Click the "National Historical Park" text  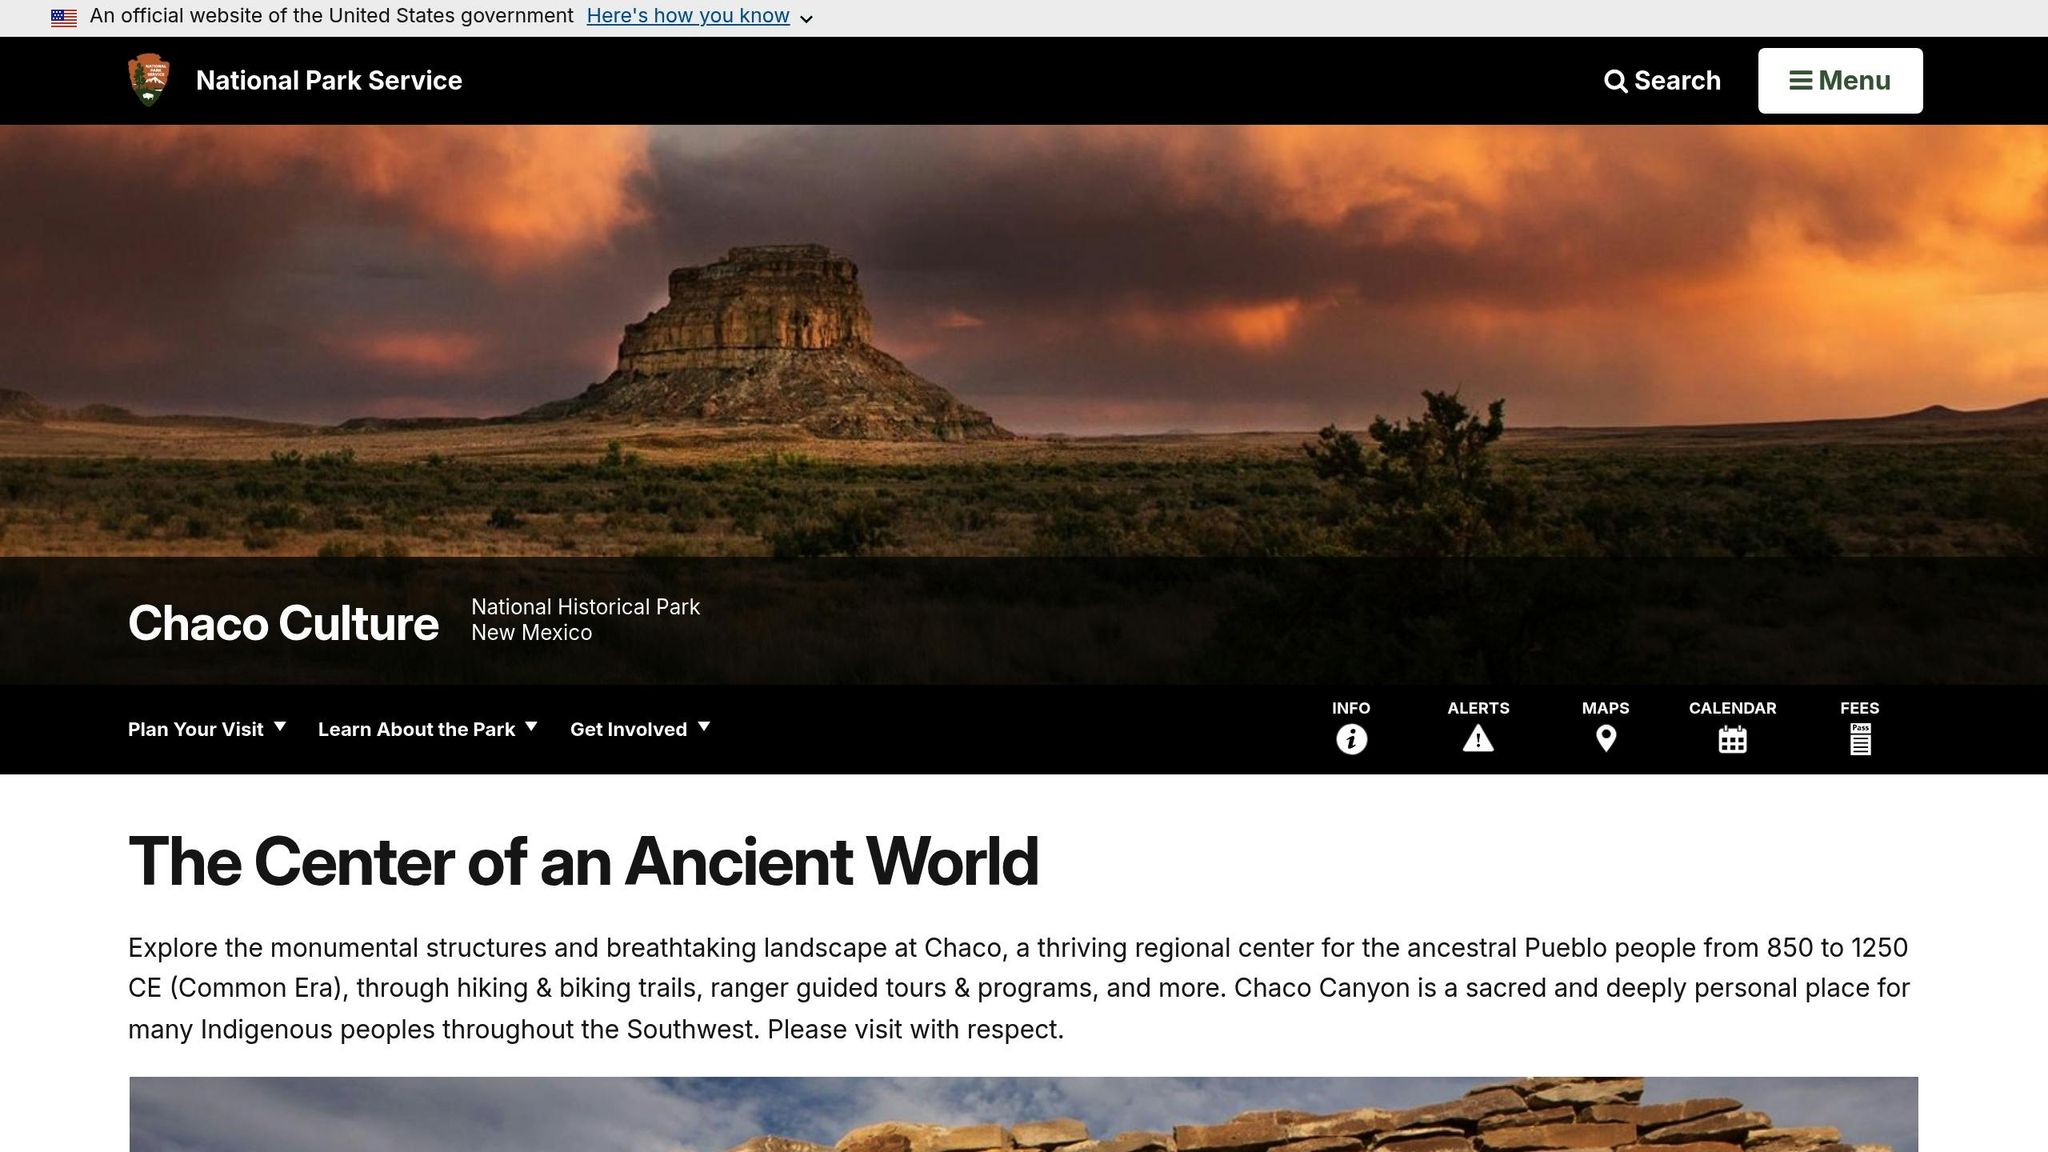click(585, 607)
